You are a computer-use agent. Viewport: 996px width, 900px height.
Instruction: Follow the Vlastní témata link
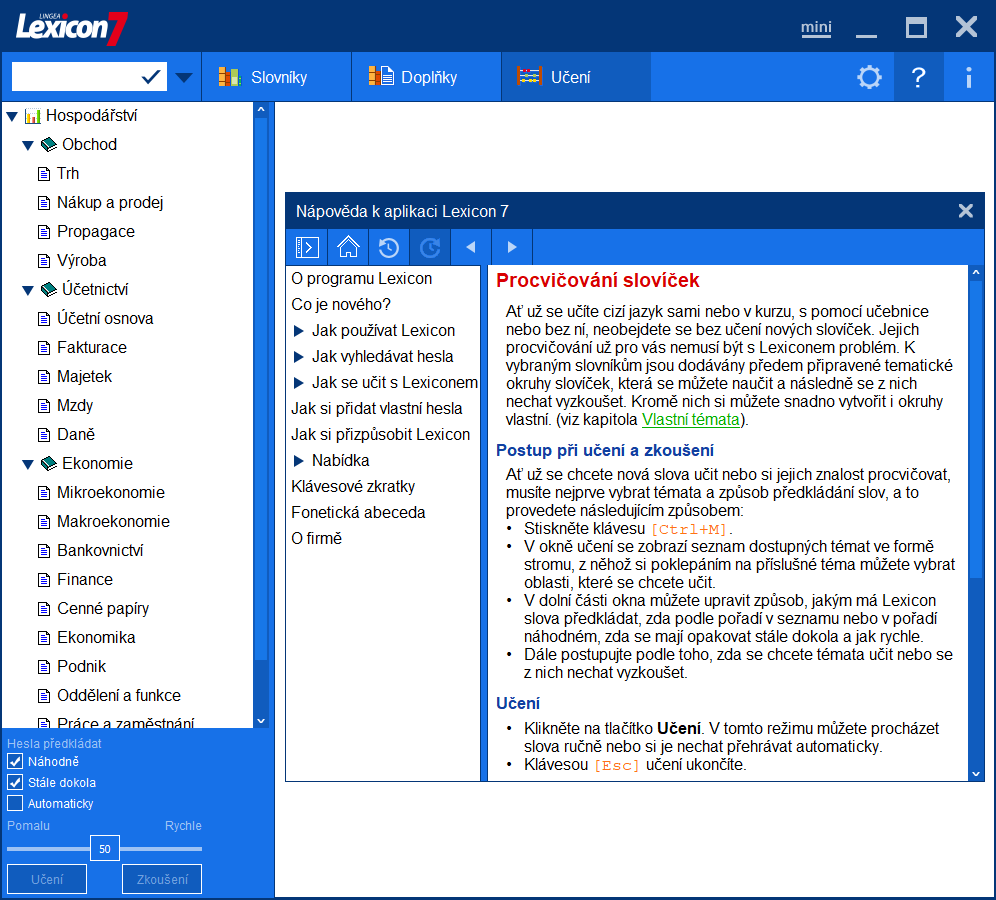pyautogui.click(x=690, y=419)
